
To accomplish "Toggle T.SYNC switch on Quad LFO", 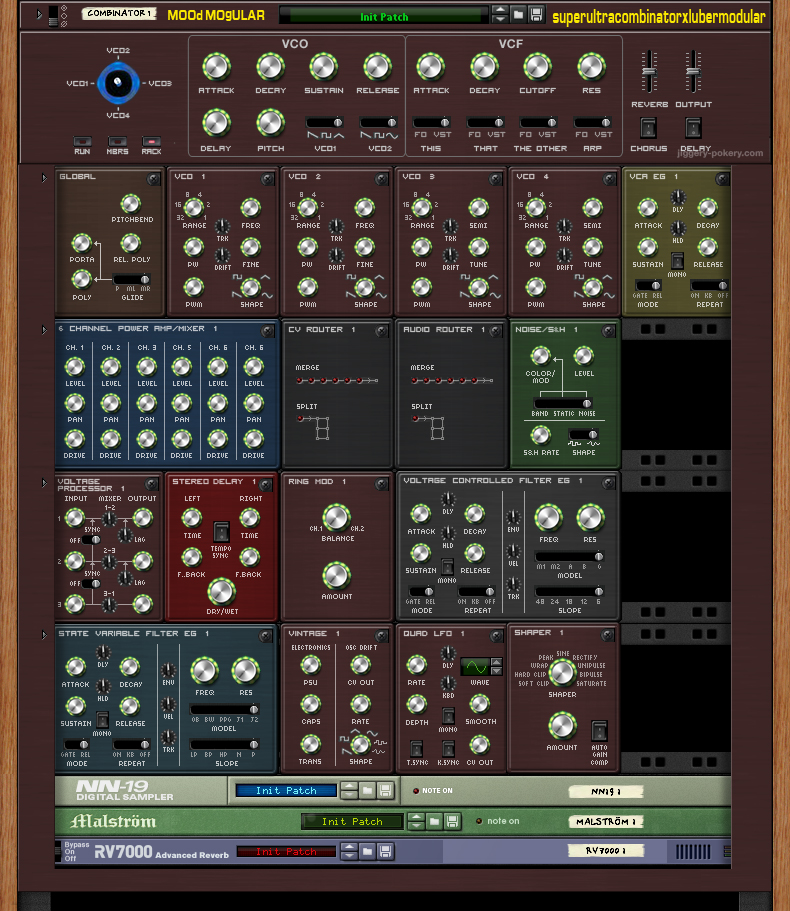I will point(416,748).
